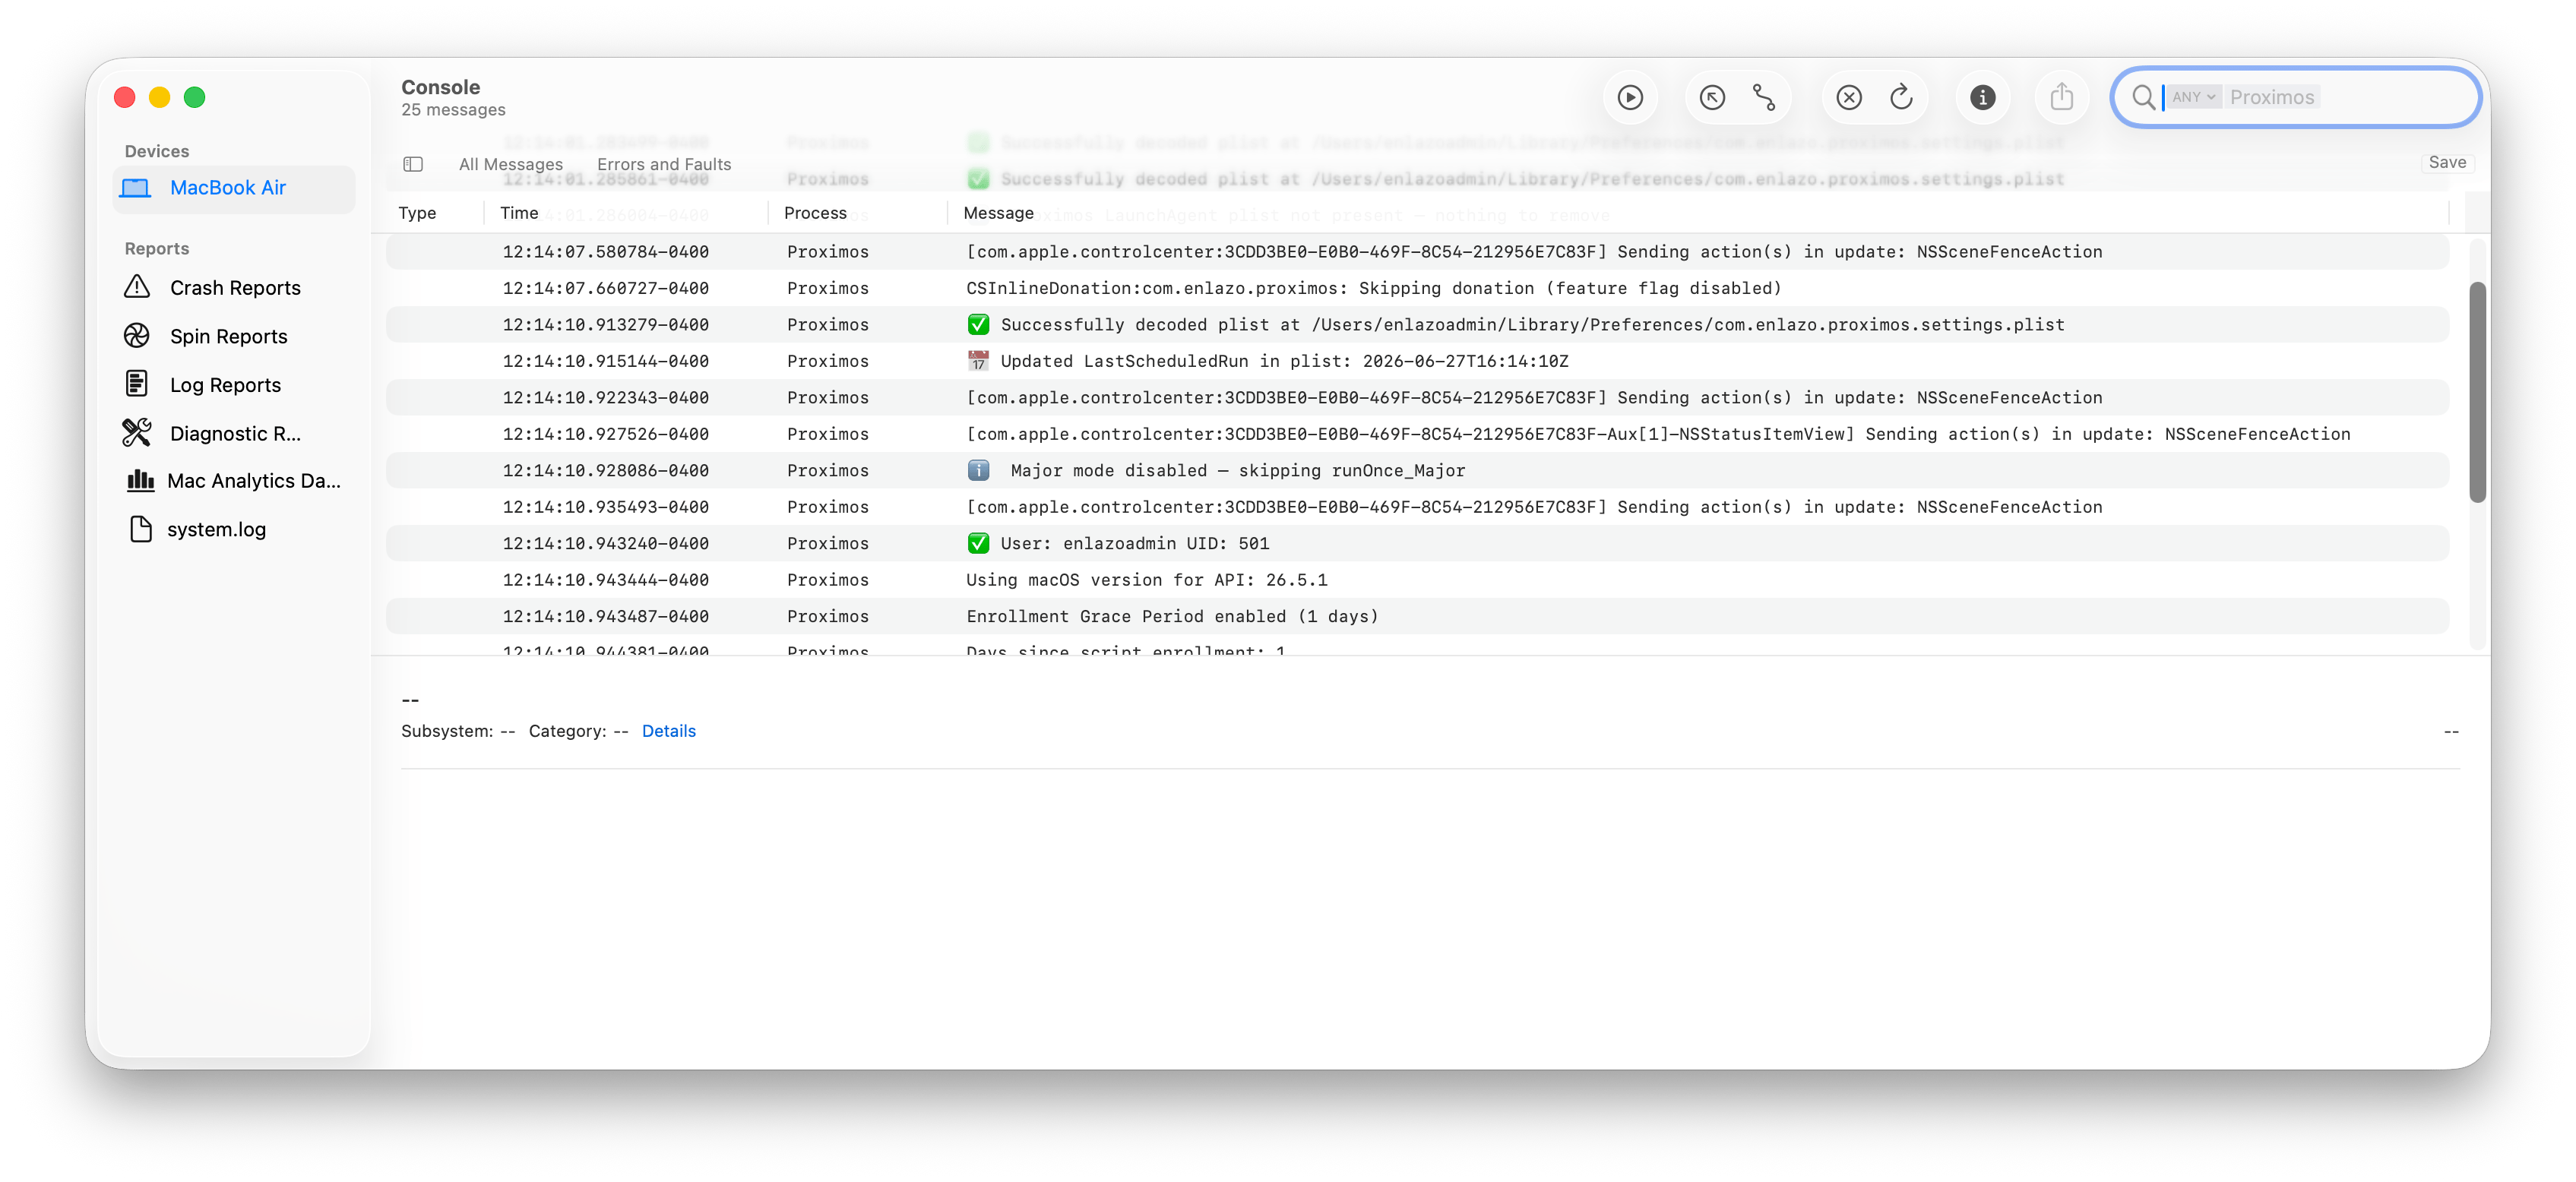Click the Spin Reports pinwheel icon
2576x1182 pixels.
(137, 336)
